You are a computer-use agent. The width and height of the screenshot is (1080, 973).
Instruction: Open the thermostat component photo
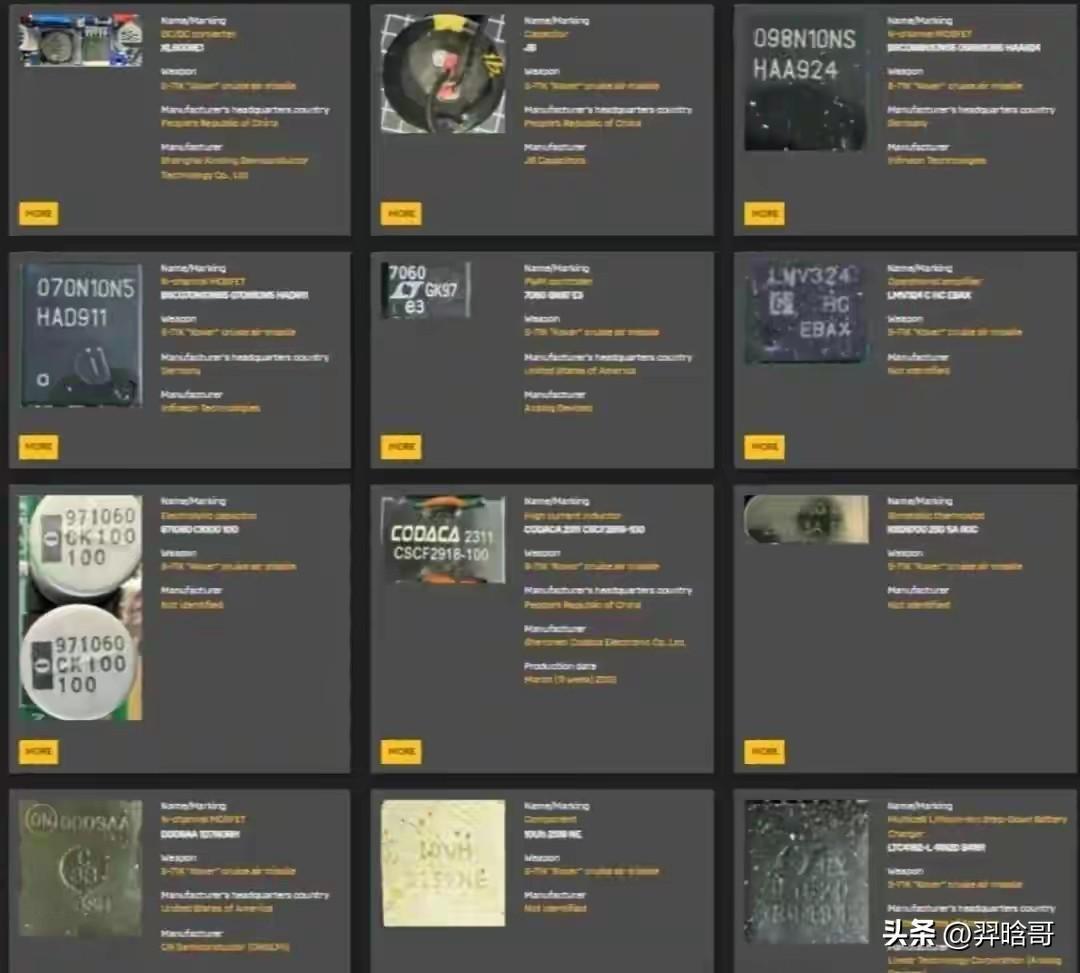806,519
